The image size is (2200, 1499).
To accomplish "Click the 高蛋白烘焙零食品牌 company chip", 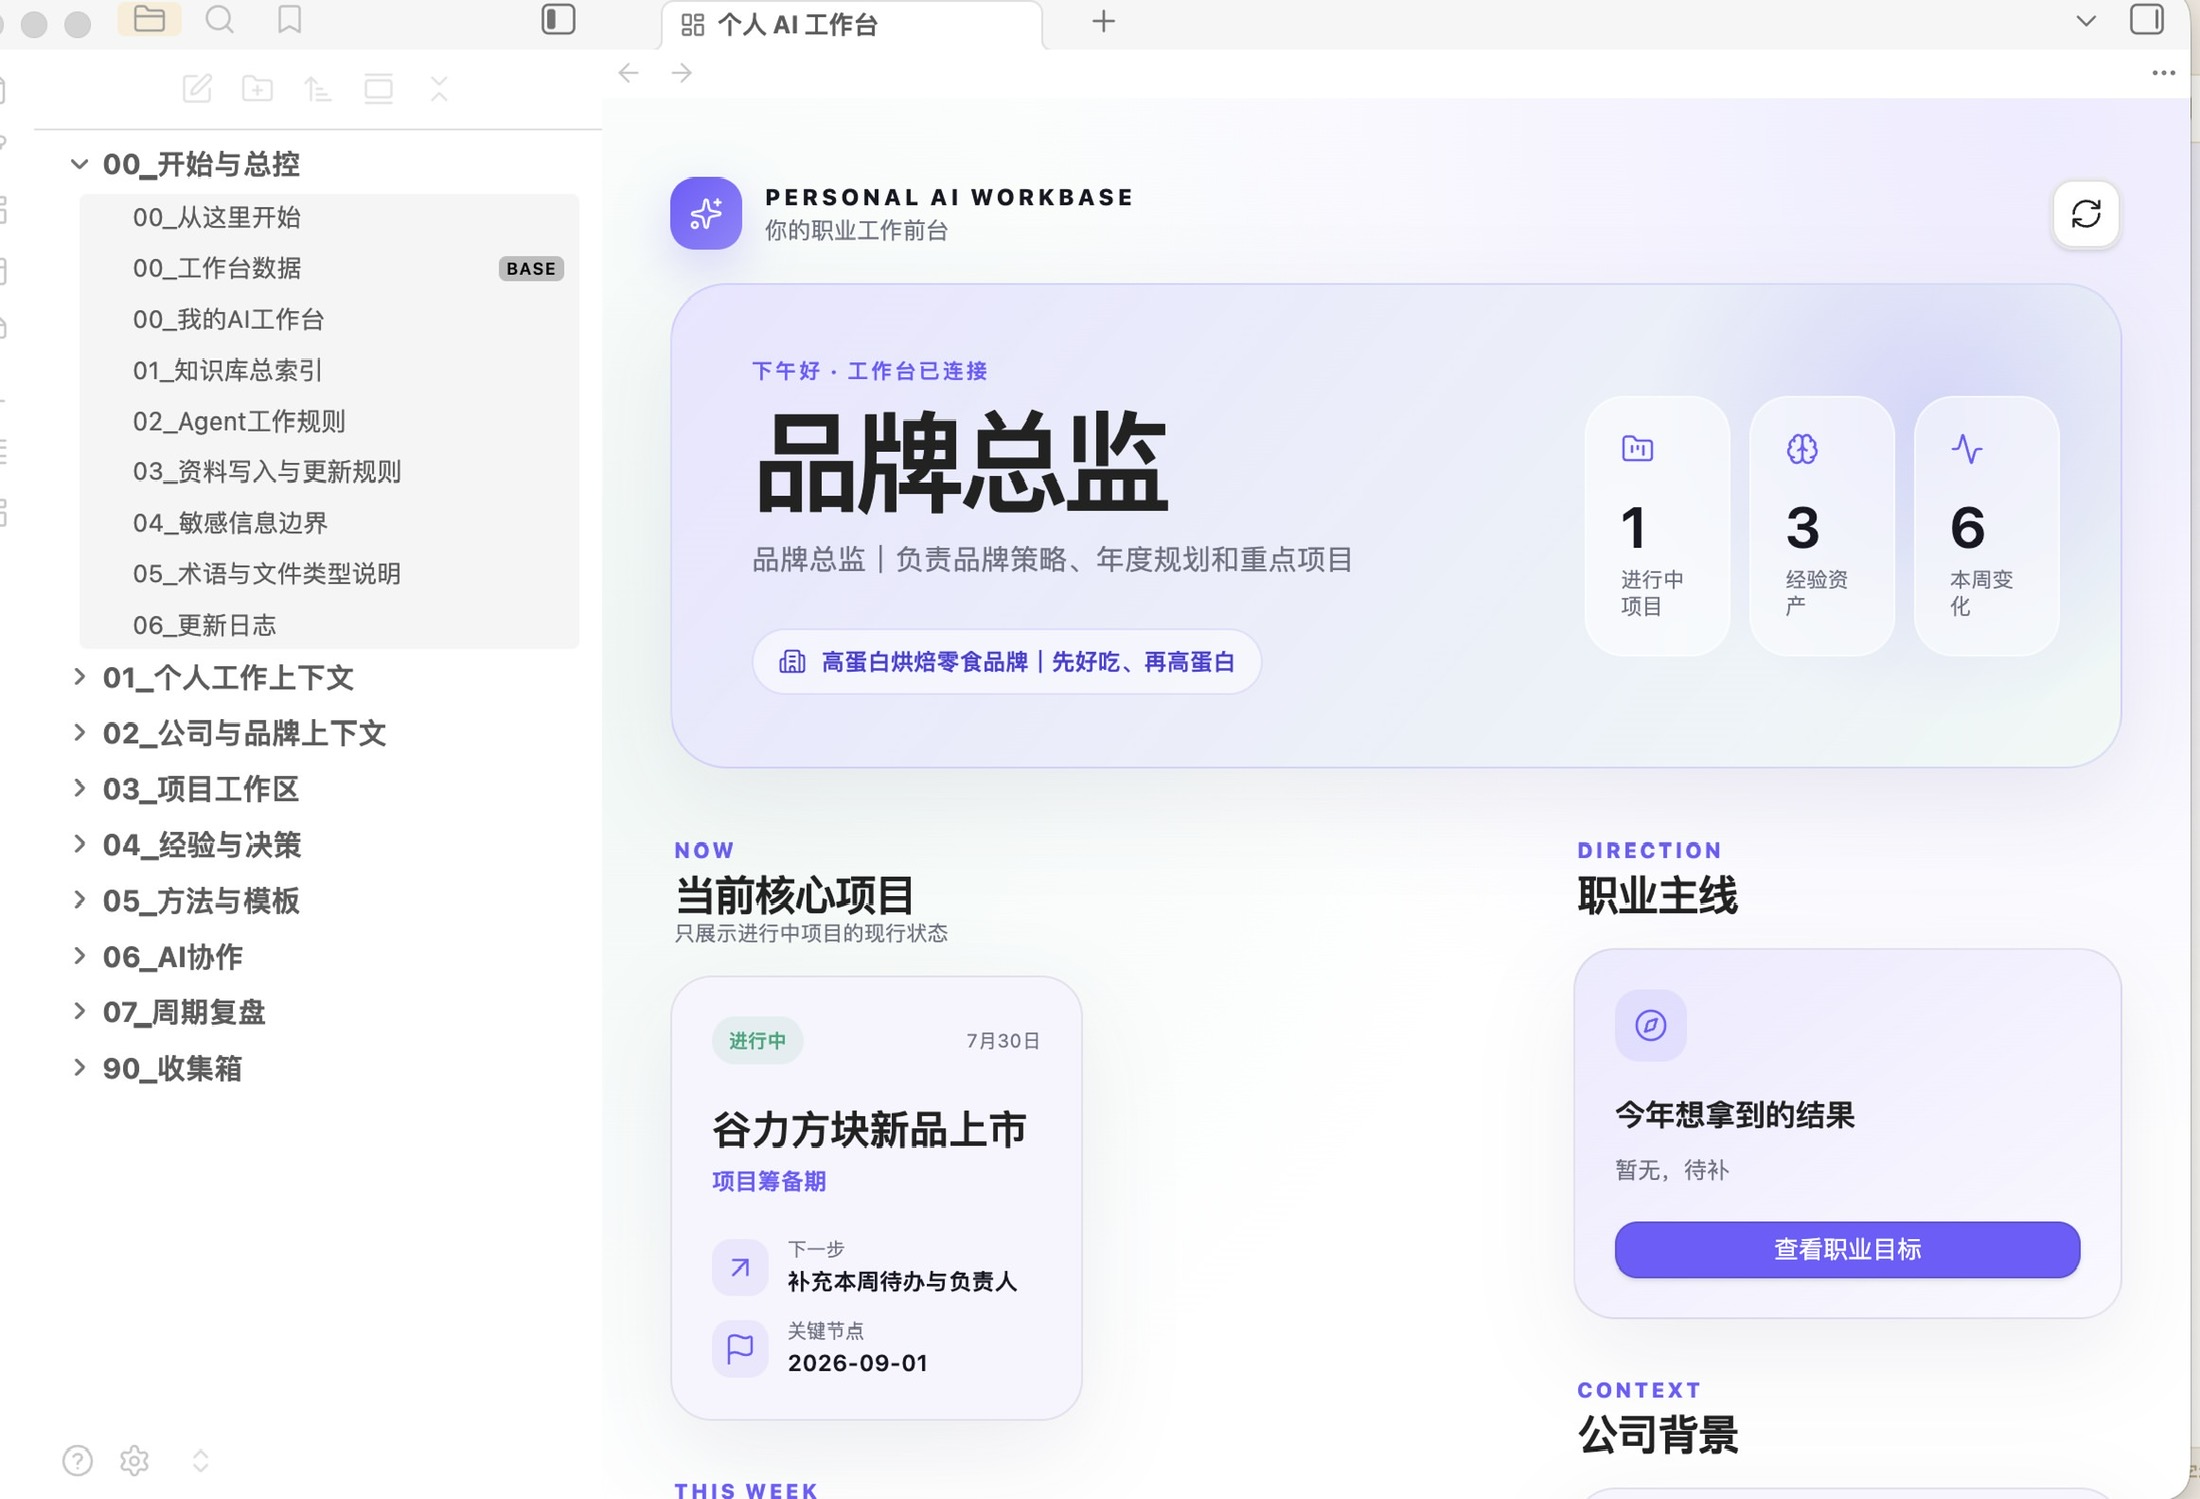I will (1006, 662).
